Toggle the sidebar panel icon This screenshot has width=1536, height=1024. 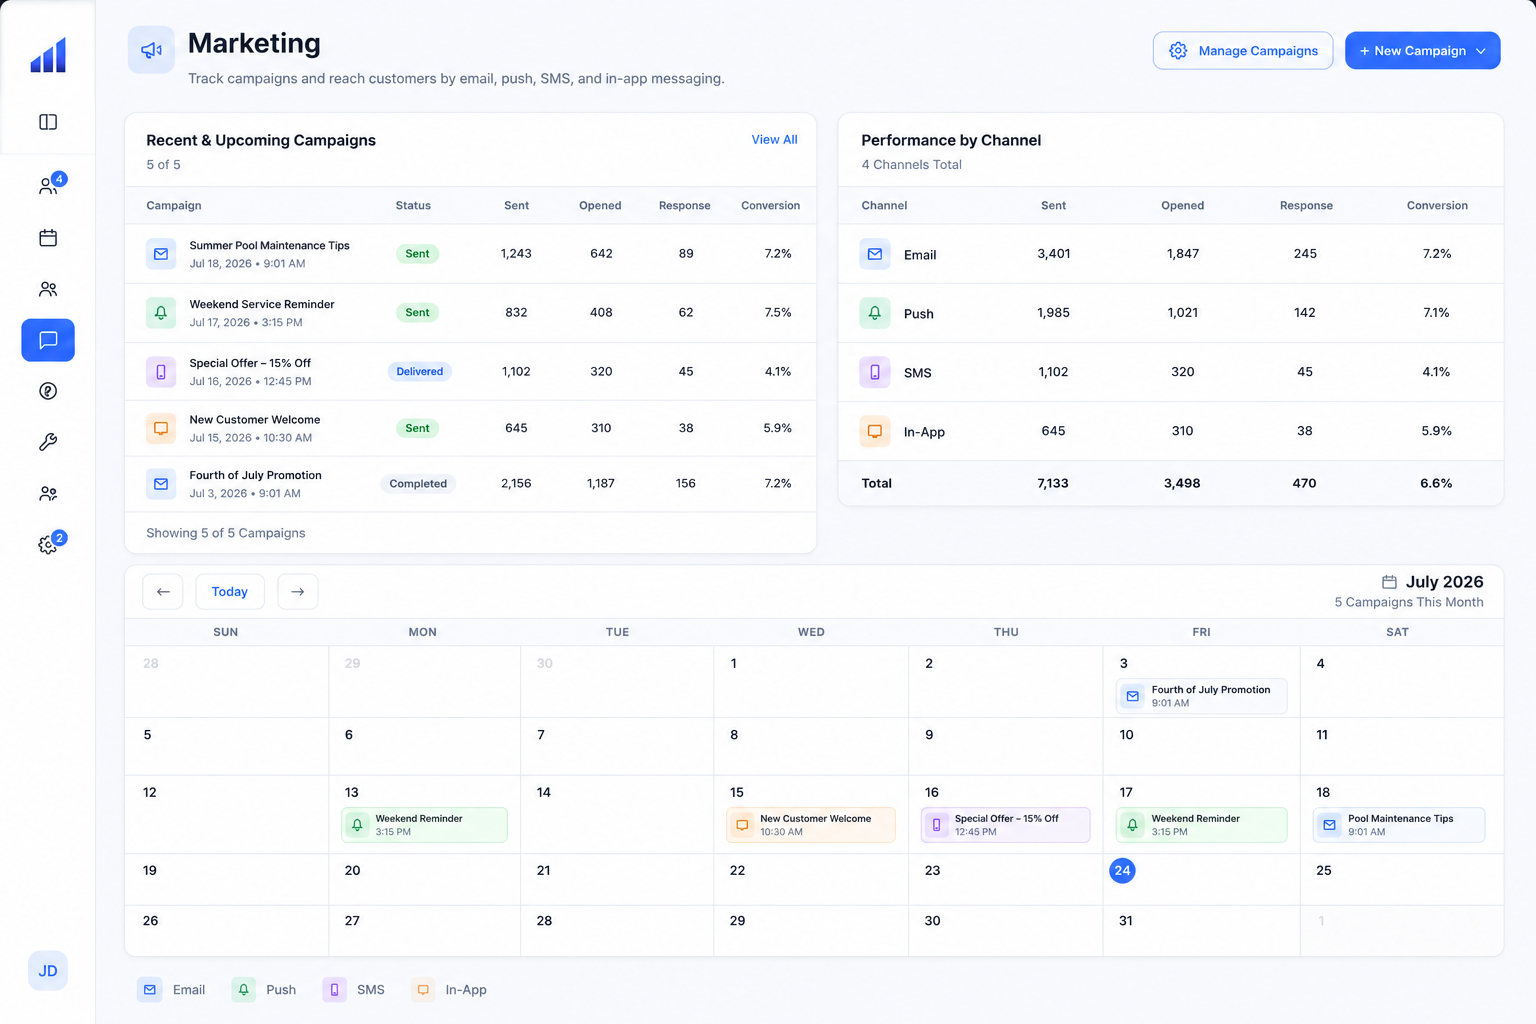pos(48,122)
